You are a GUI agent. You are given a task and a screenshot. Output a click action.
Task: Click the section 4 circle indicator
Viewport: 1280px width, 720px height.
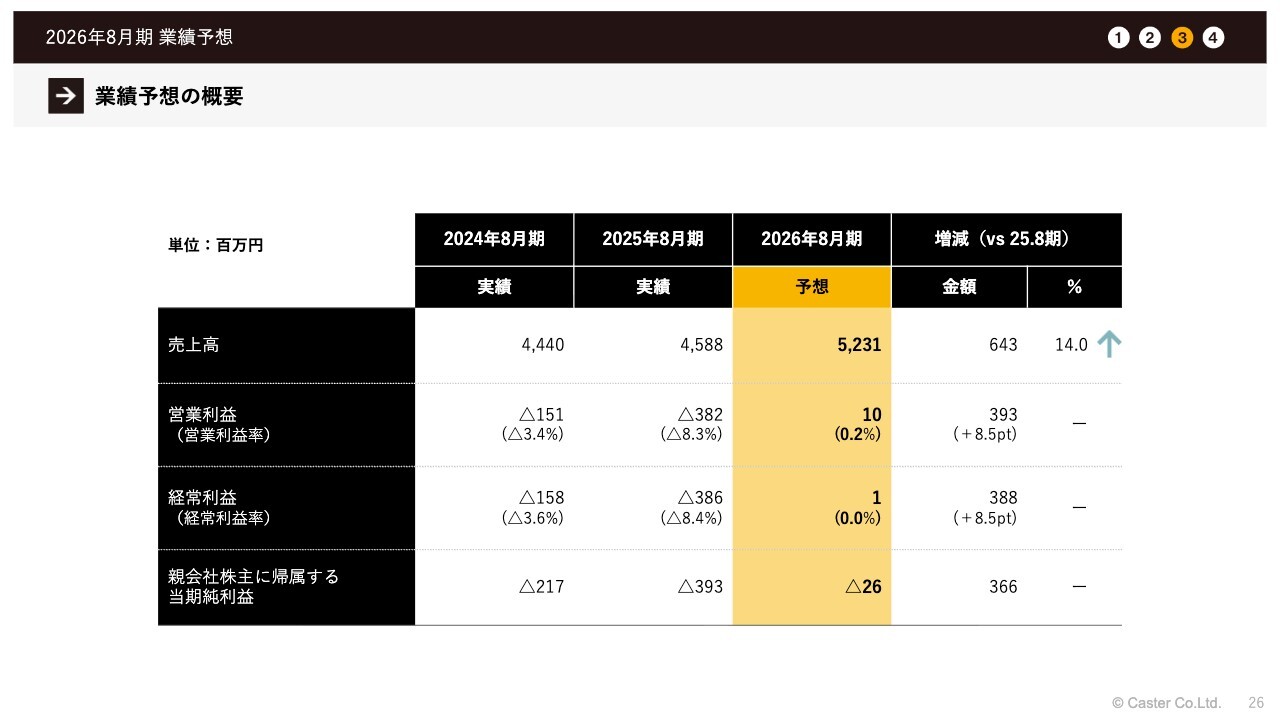(x=1213, y=38)
